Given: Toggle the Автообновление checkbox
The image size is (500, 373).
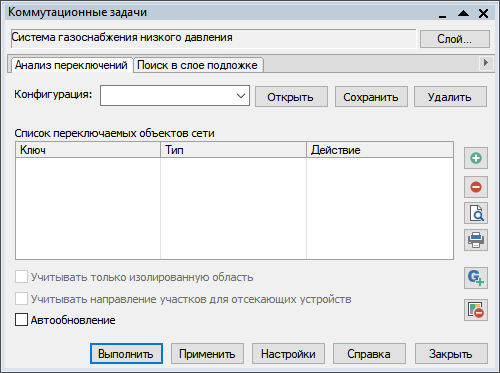Looking at the screenshot, I should tap(21, 320).
